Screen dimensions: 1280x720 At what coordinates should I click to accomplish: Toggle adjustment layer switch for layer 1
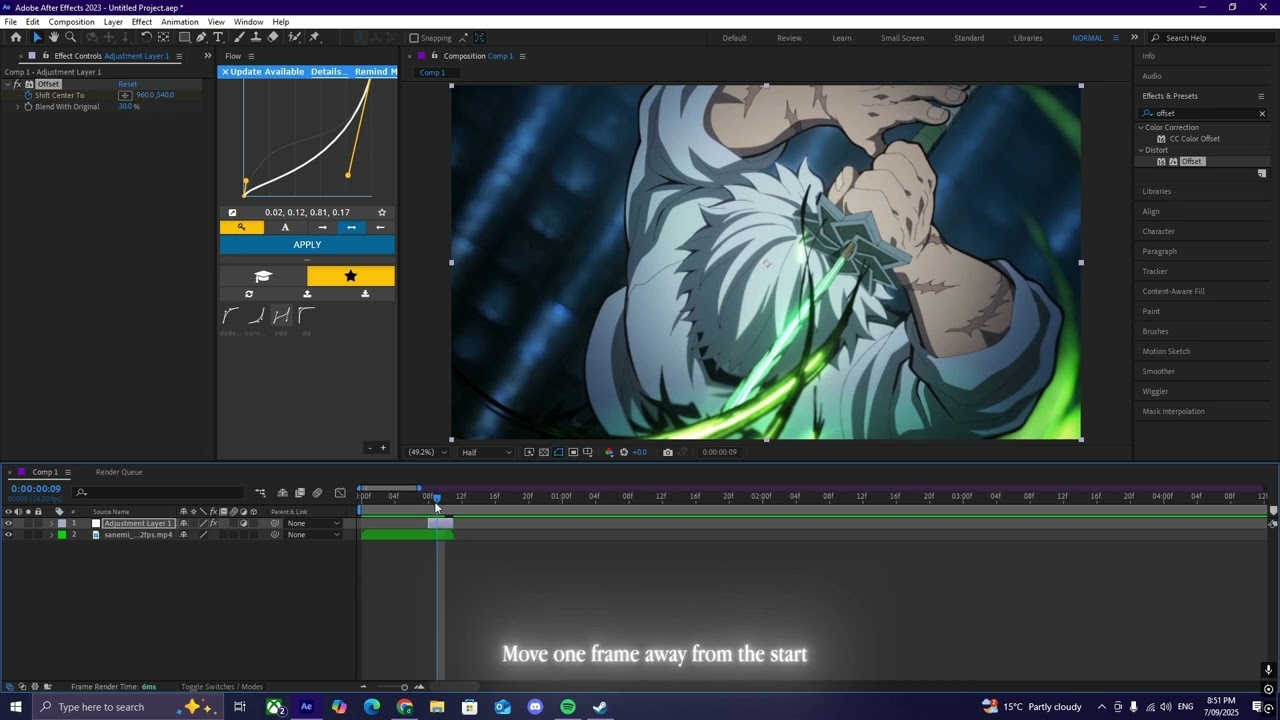point(243,523)
